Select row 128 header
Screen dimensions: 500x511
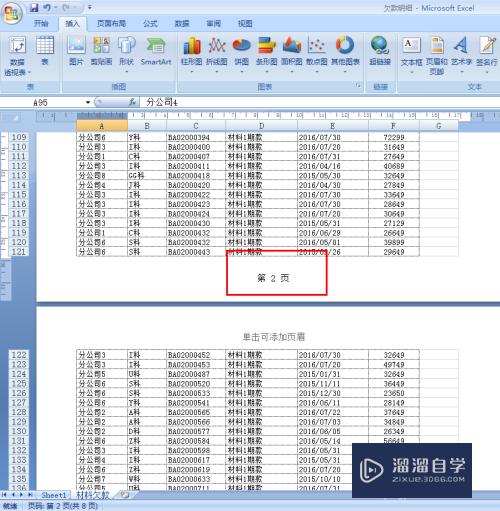19,412
